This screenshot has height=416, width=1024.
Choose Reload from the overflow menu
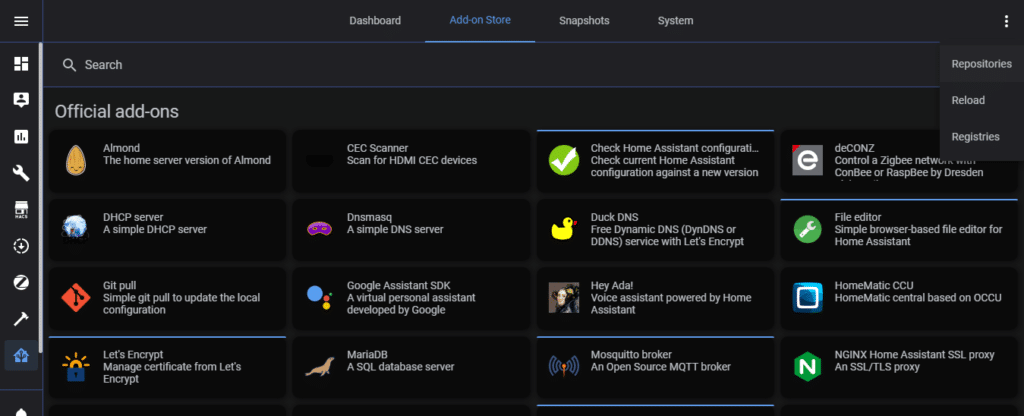[982, 101]
